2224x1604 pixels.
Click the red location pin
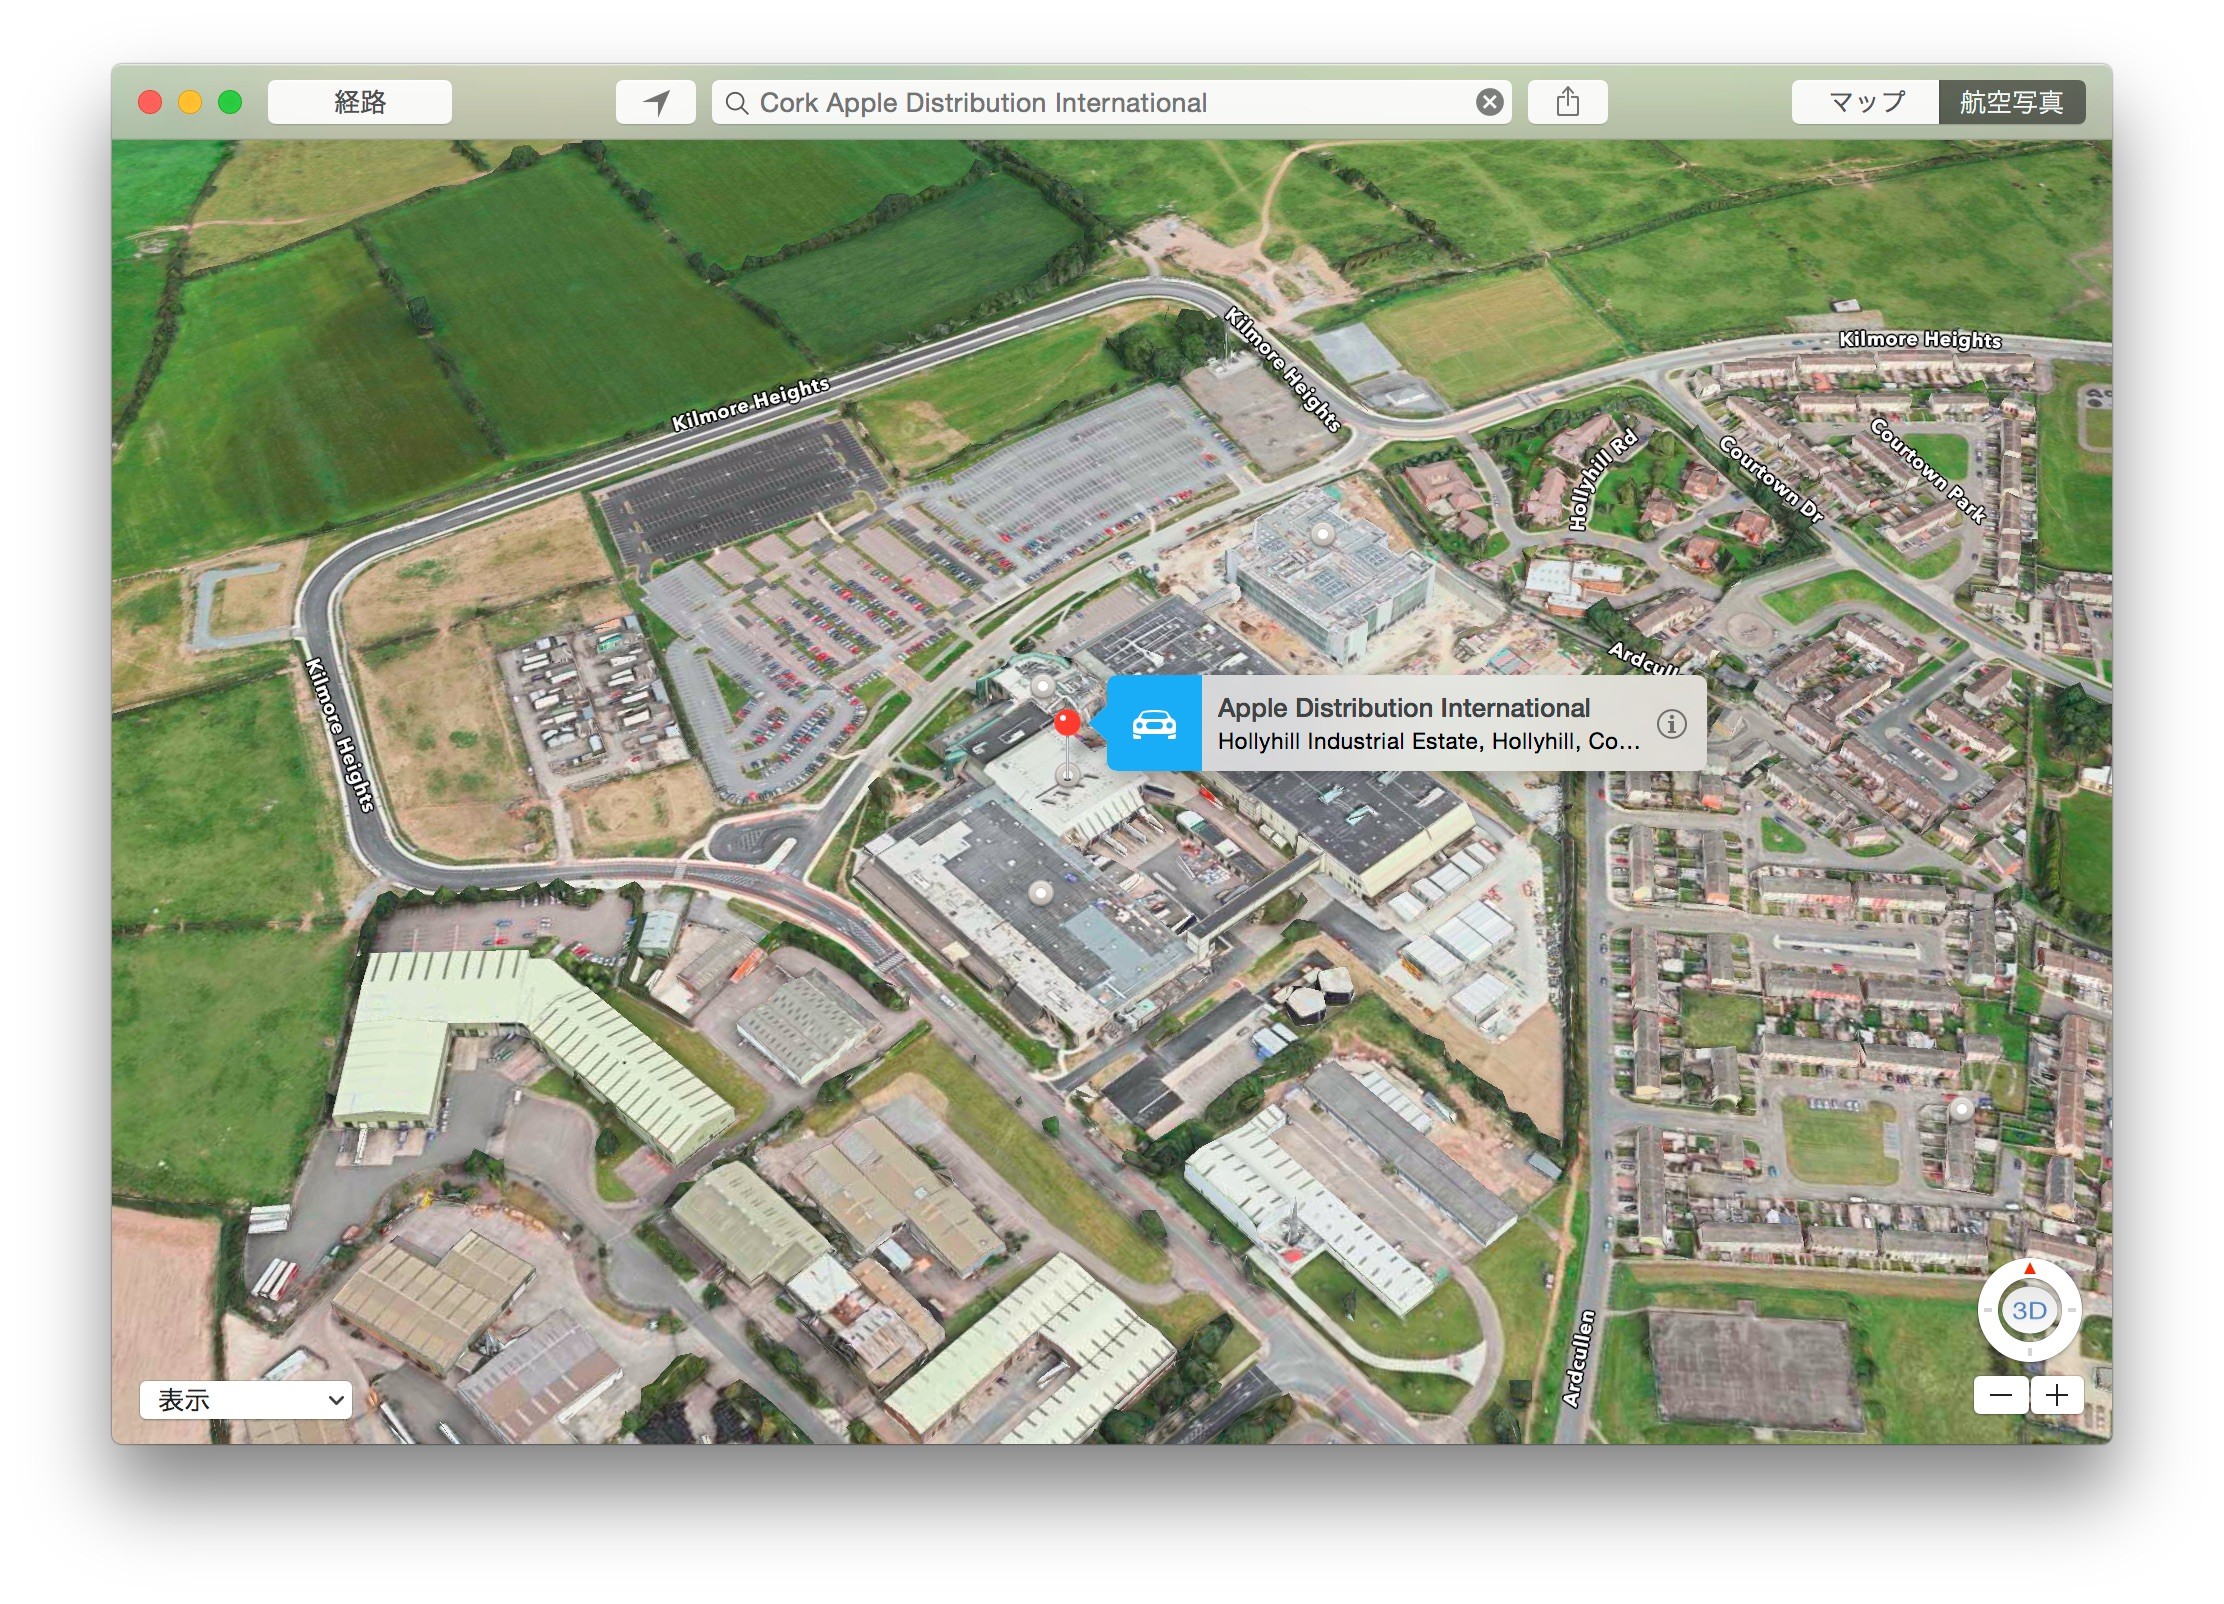(x=1067, y=722)
